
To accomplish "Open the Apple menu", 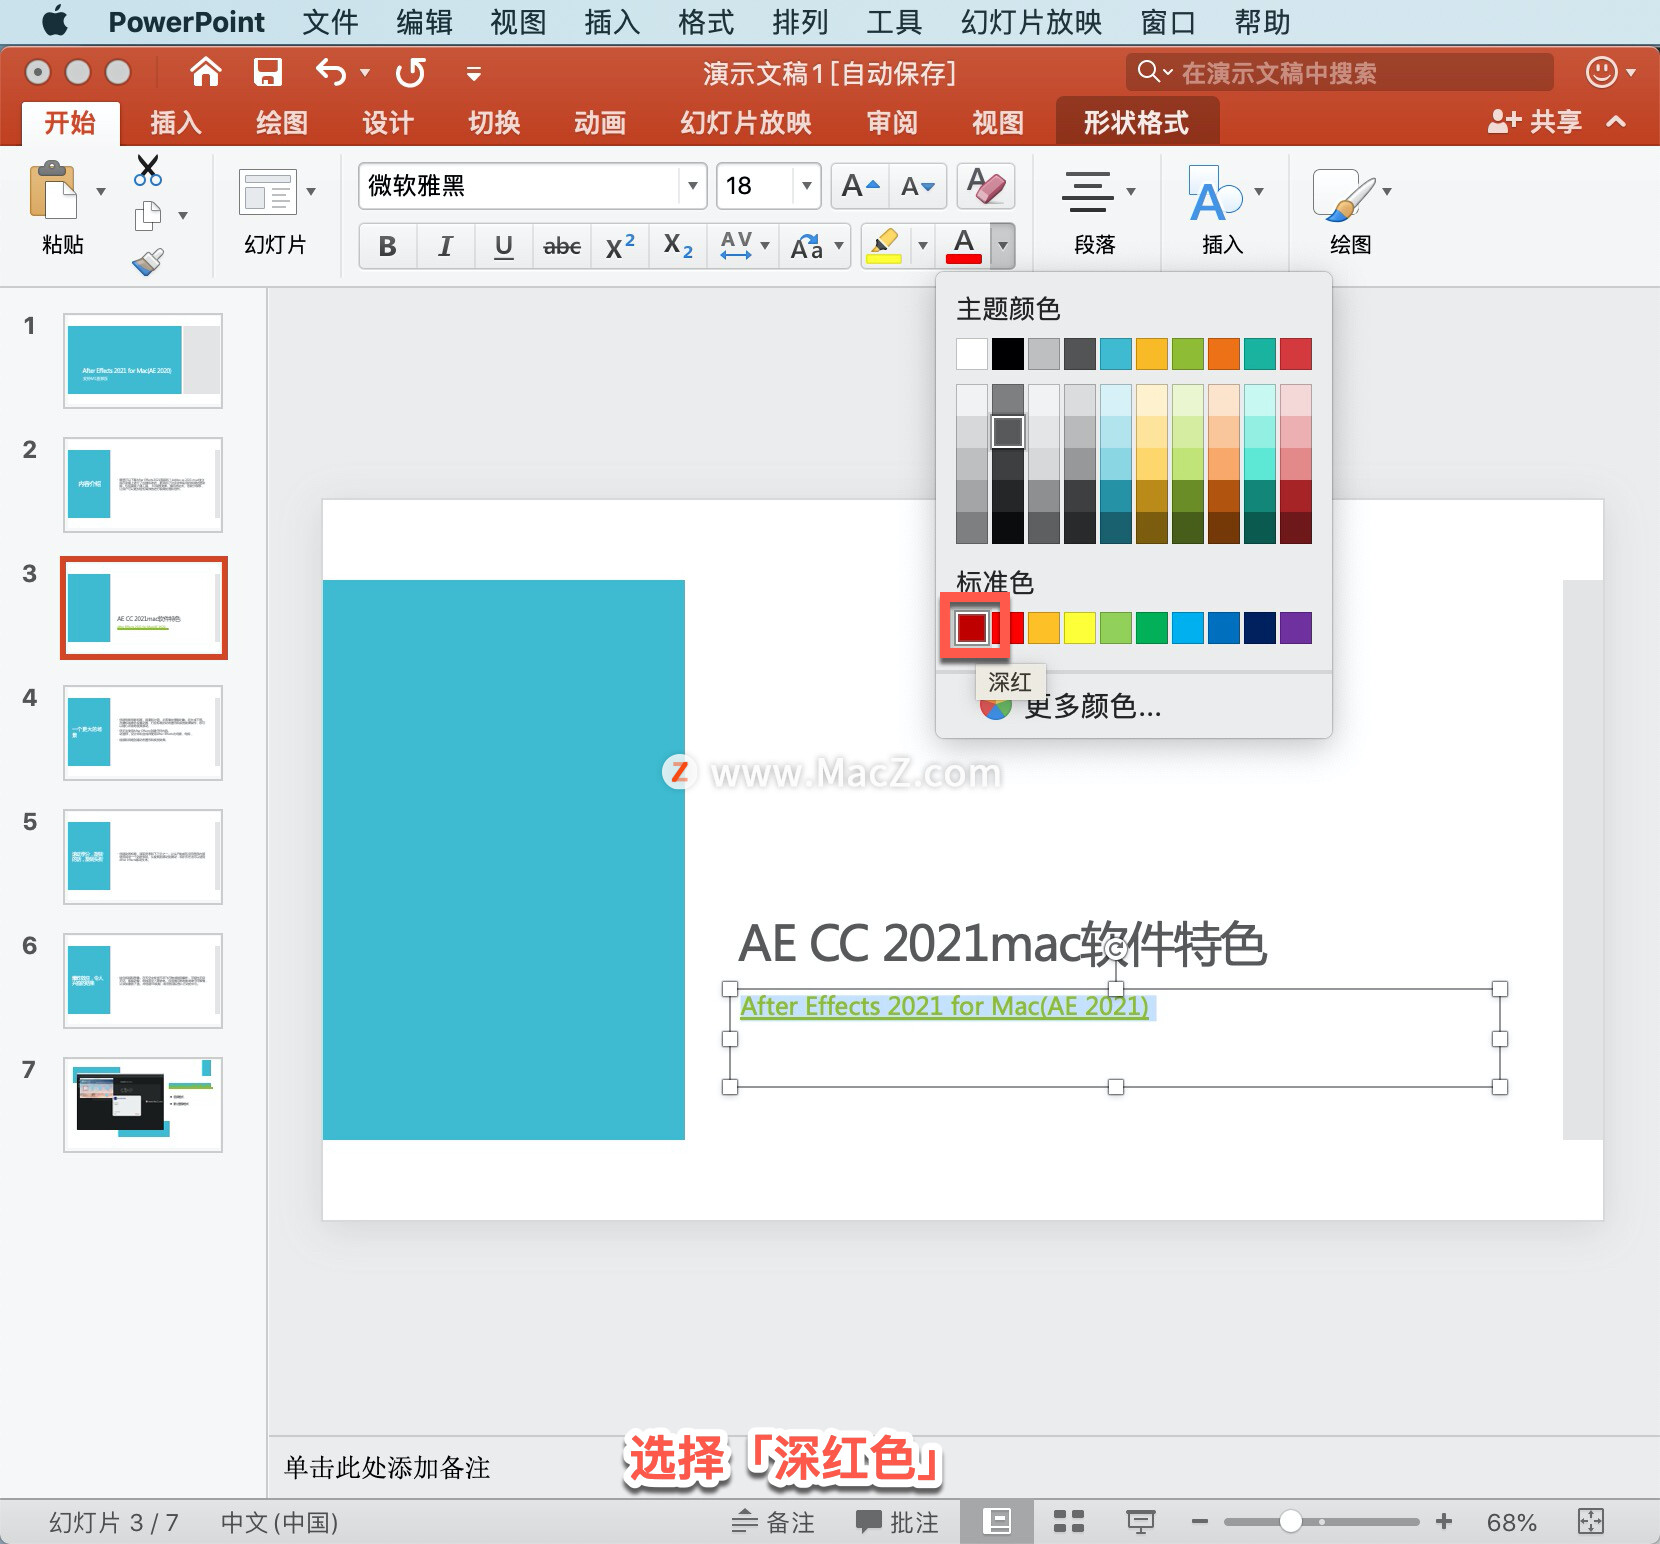I will click(x=56, y=21).
